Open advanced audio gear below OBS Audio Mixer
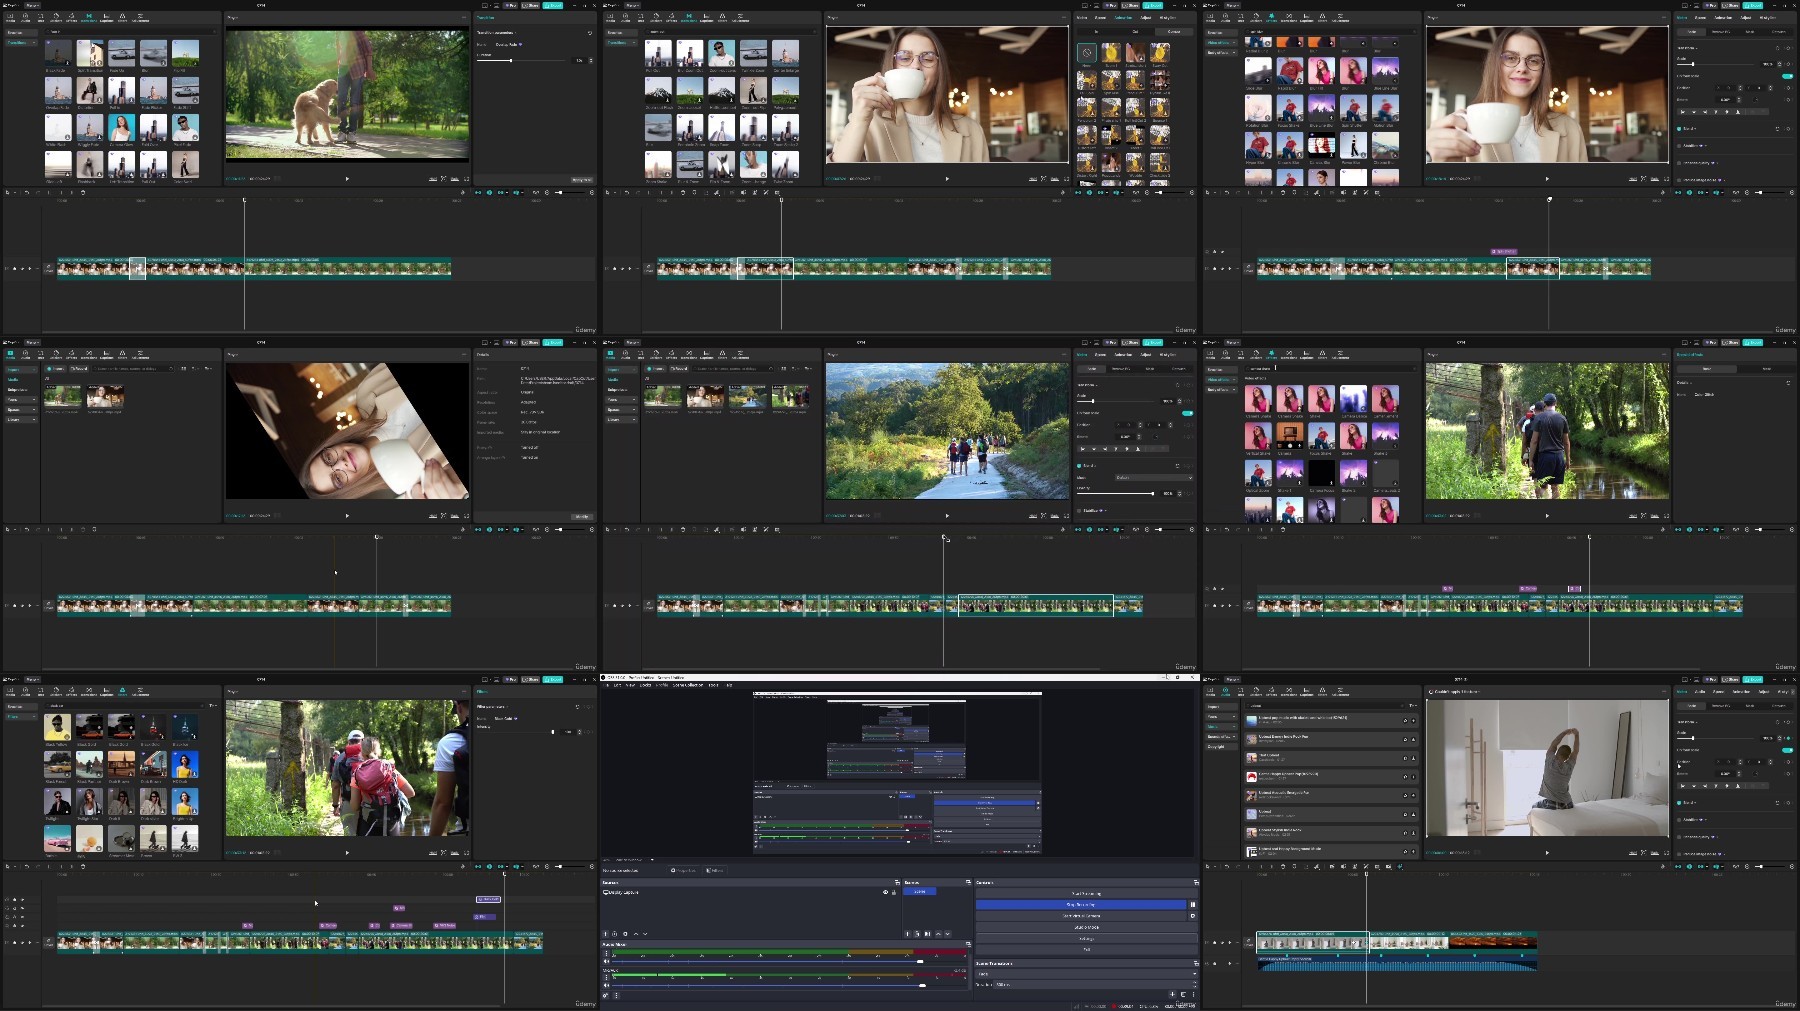 tap(605, 995)
